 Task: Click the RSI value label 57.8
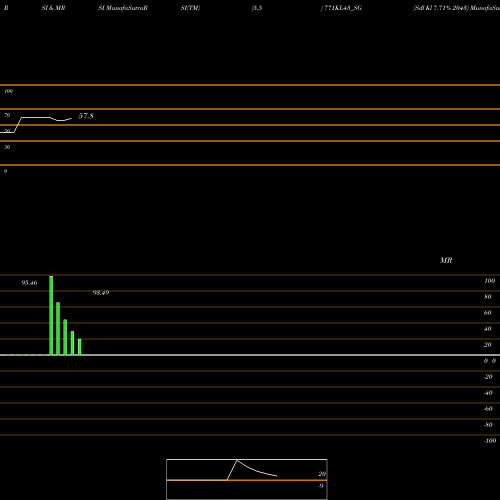[x=86, y=116]
